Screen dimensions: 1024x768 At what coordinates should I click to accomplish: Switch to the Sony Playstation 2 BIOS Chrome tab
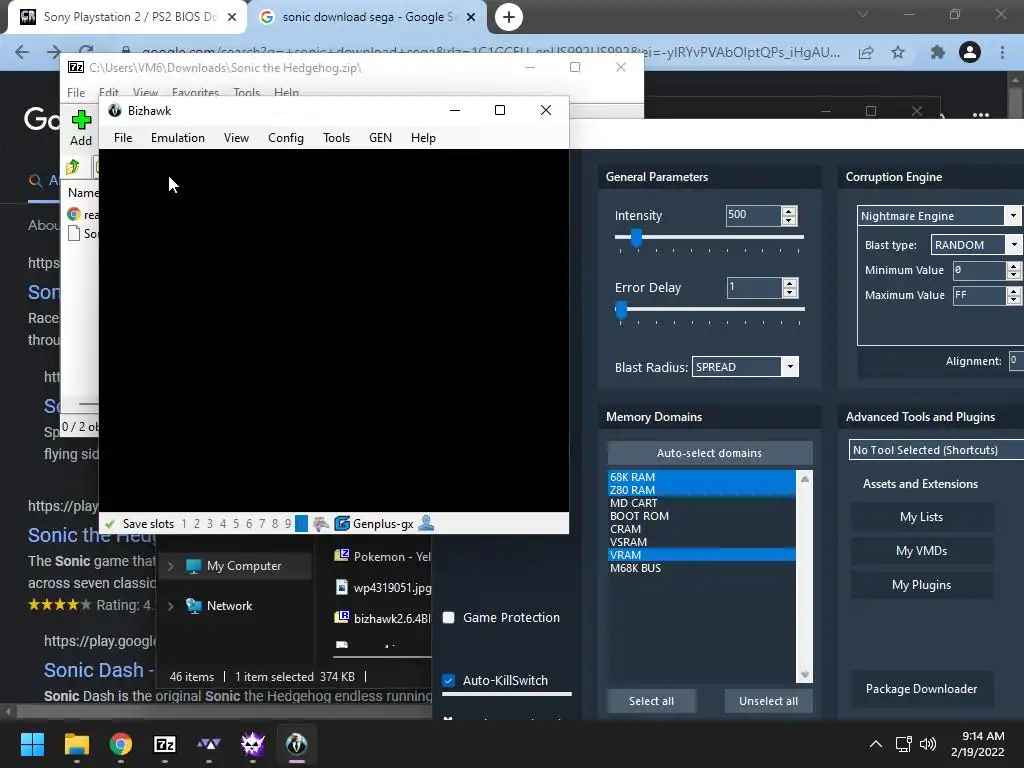127,17
